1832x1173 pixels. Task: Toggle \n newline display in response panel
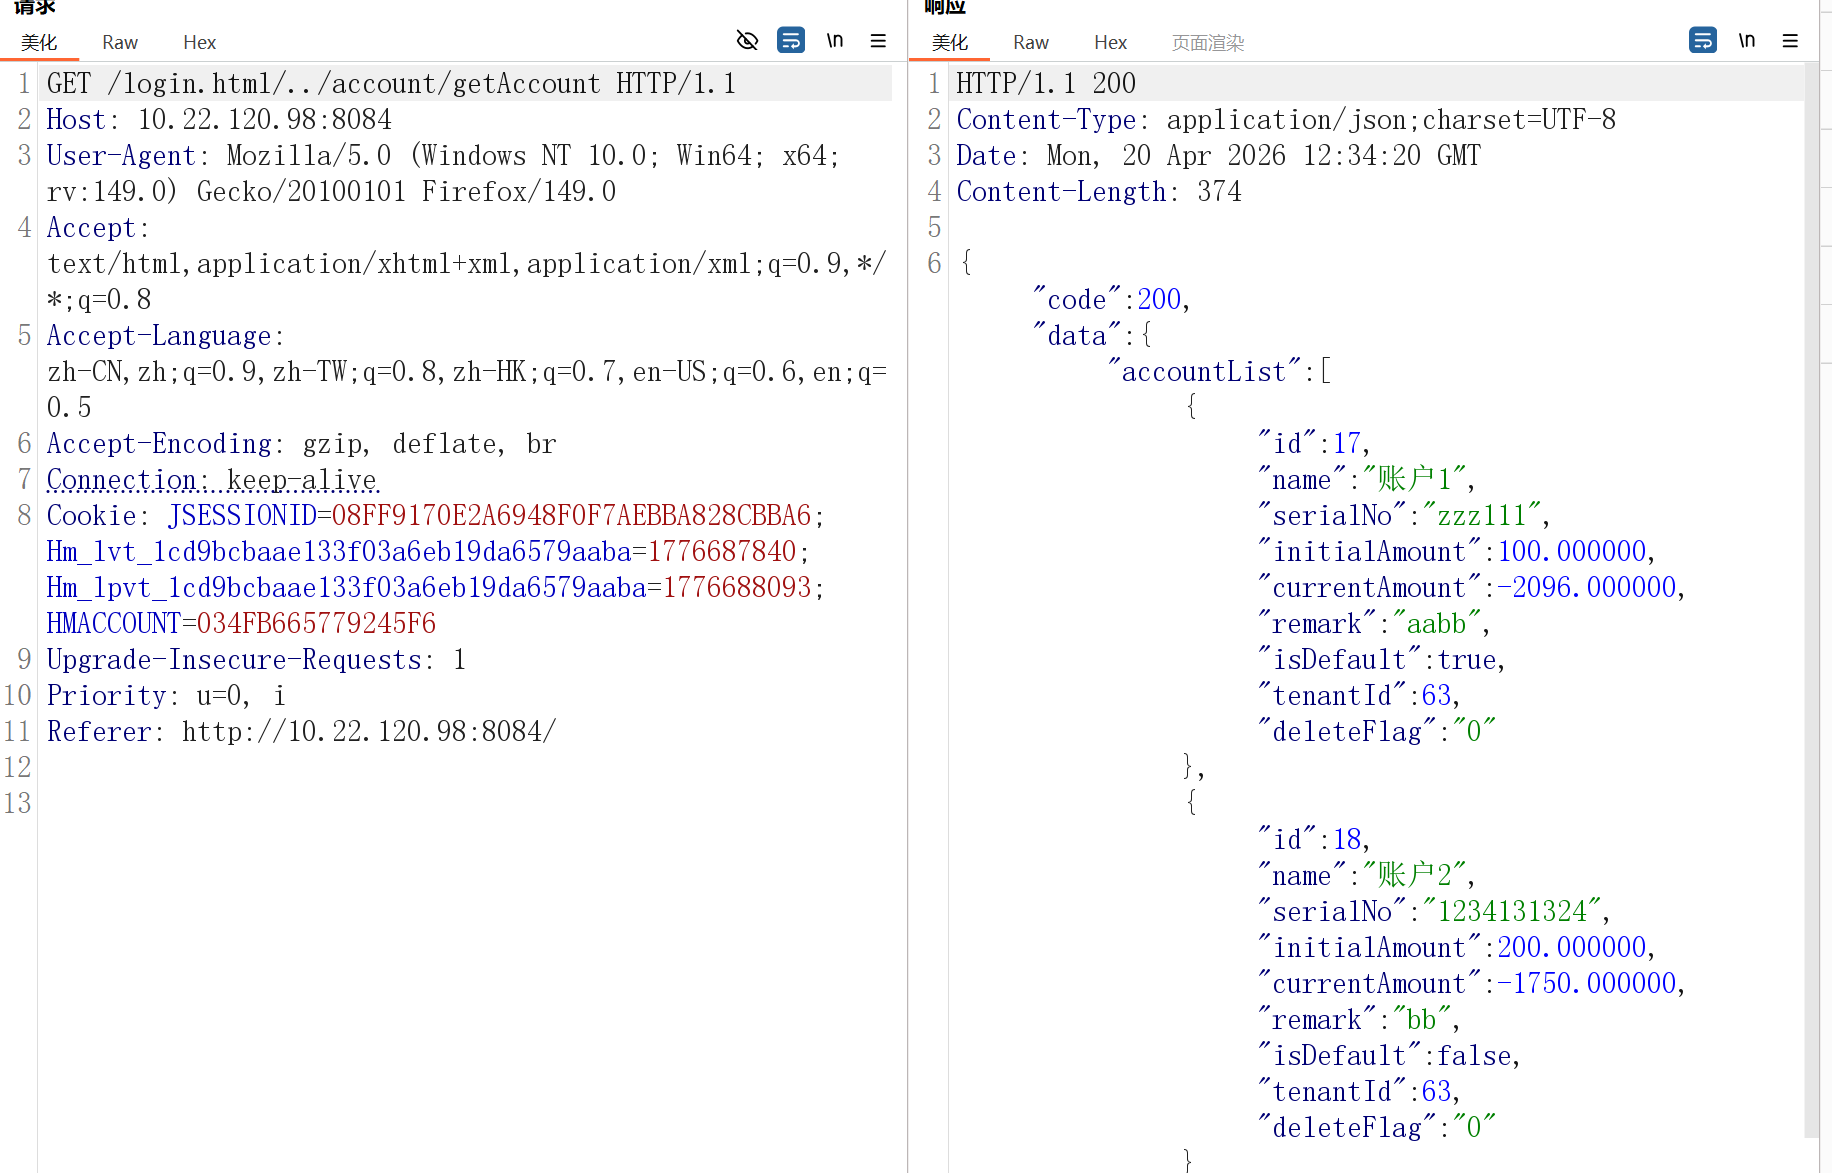pos(1747,41)
